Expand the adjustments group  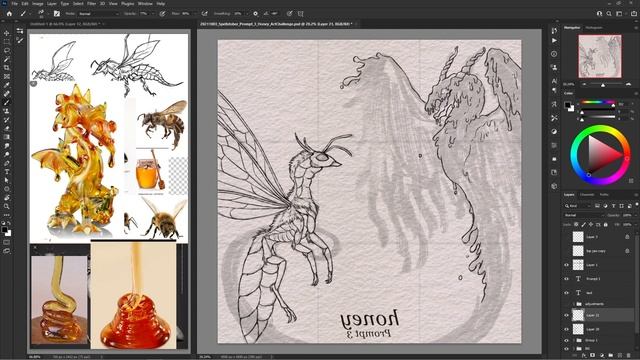(x=573, y=304)
